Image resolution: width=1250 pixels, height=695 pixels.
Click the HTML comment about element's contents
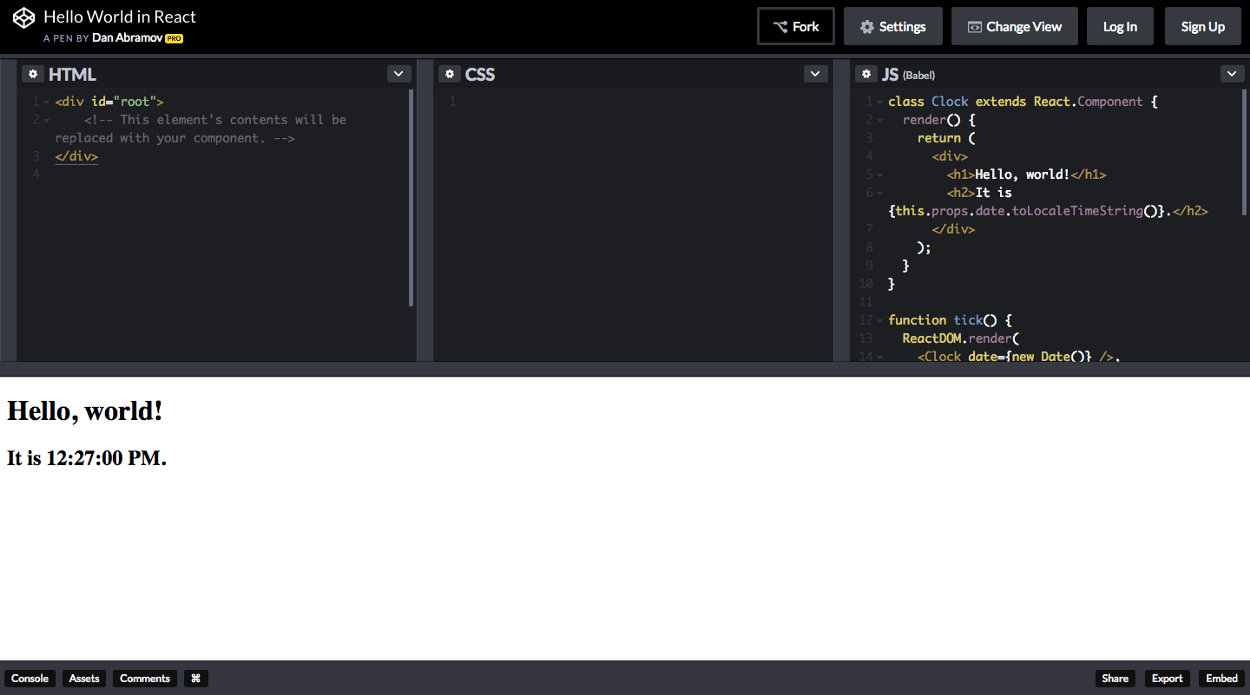pyautogui.click(x=201, y=129)
